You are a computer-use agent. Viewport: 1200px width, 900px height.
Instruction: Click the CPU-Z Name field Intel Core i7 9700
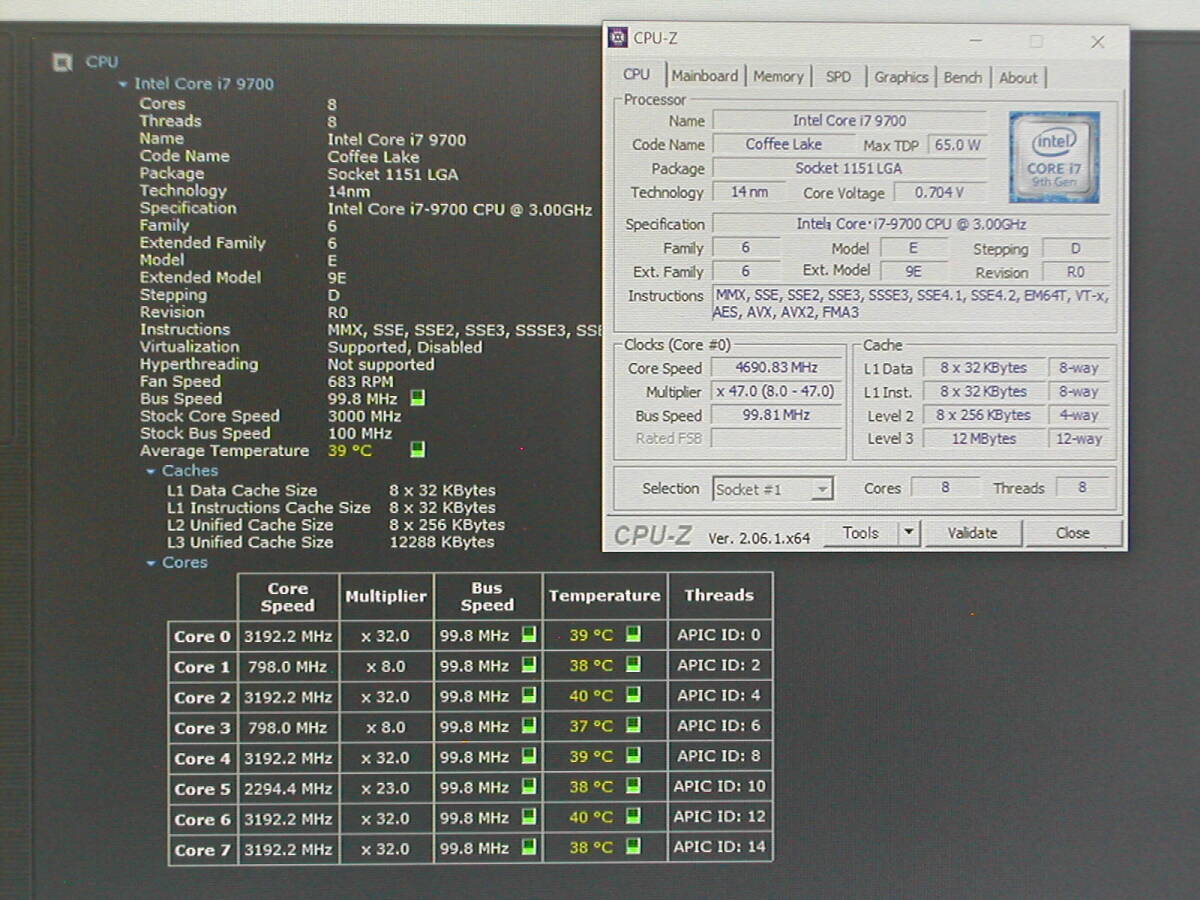[x=849, y=120]
